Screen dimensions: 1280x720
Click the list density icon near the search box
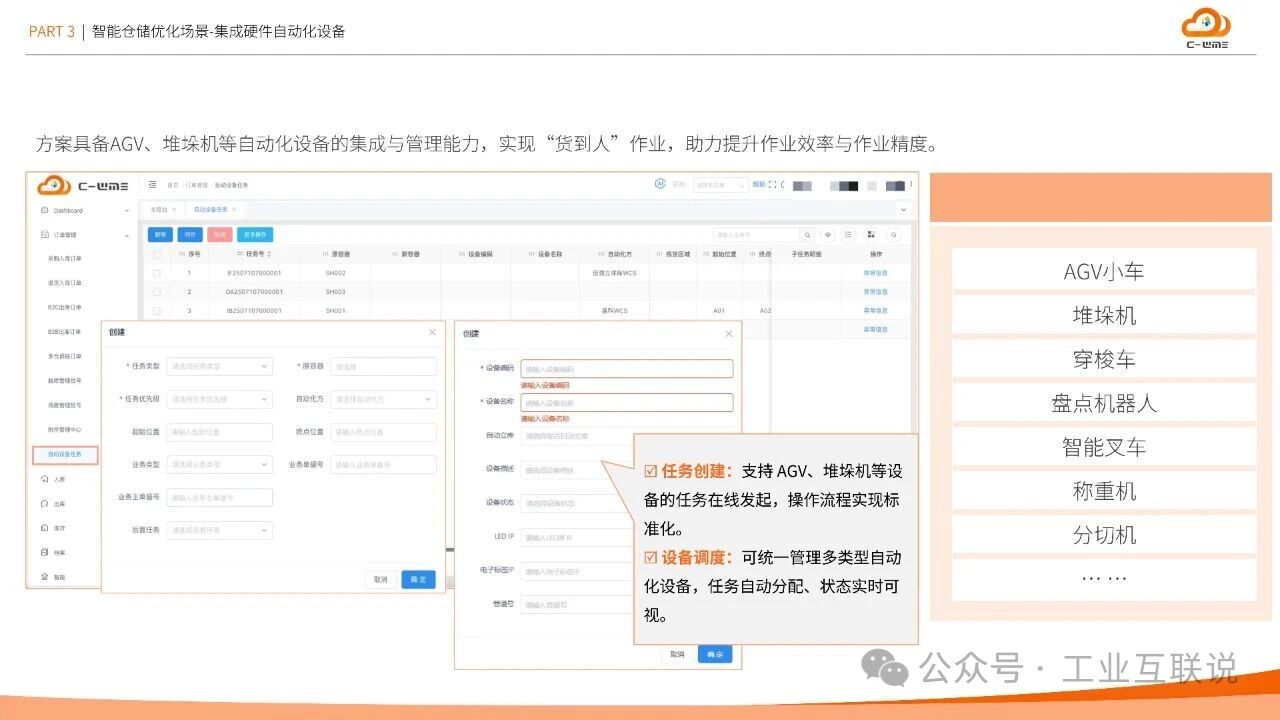pyautogui.click(x=848, y=235)
